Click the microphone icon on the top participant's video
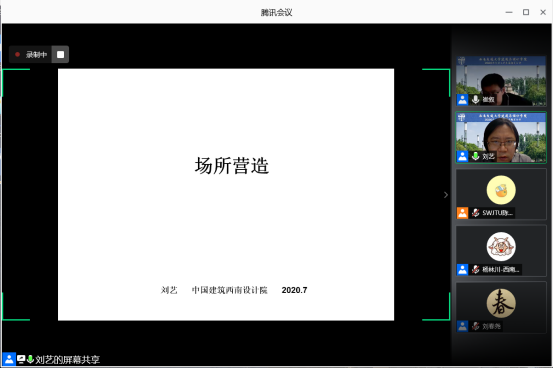This screenshot has height=369, width=554. (x=476, y=99)
